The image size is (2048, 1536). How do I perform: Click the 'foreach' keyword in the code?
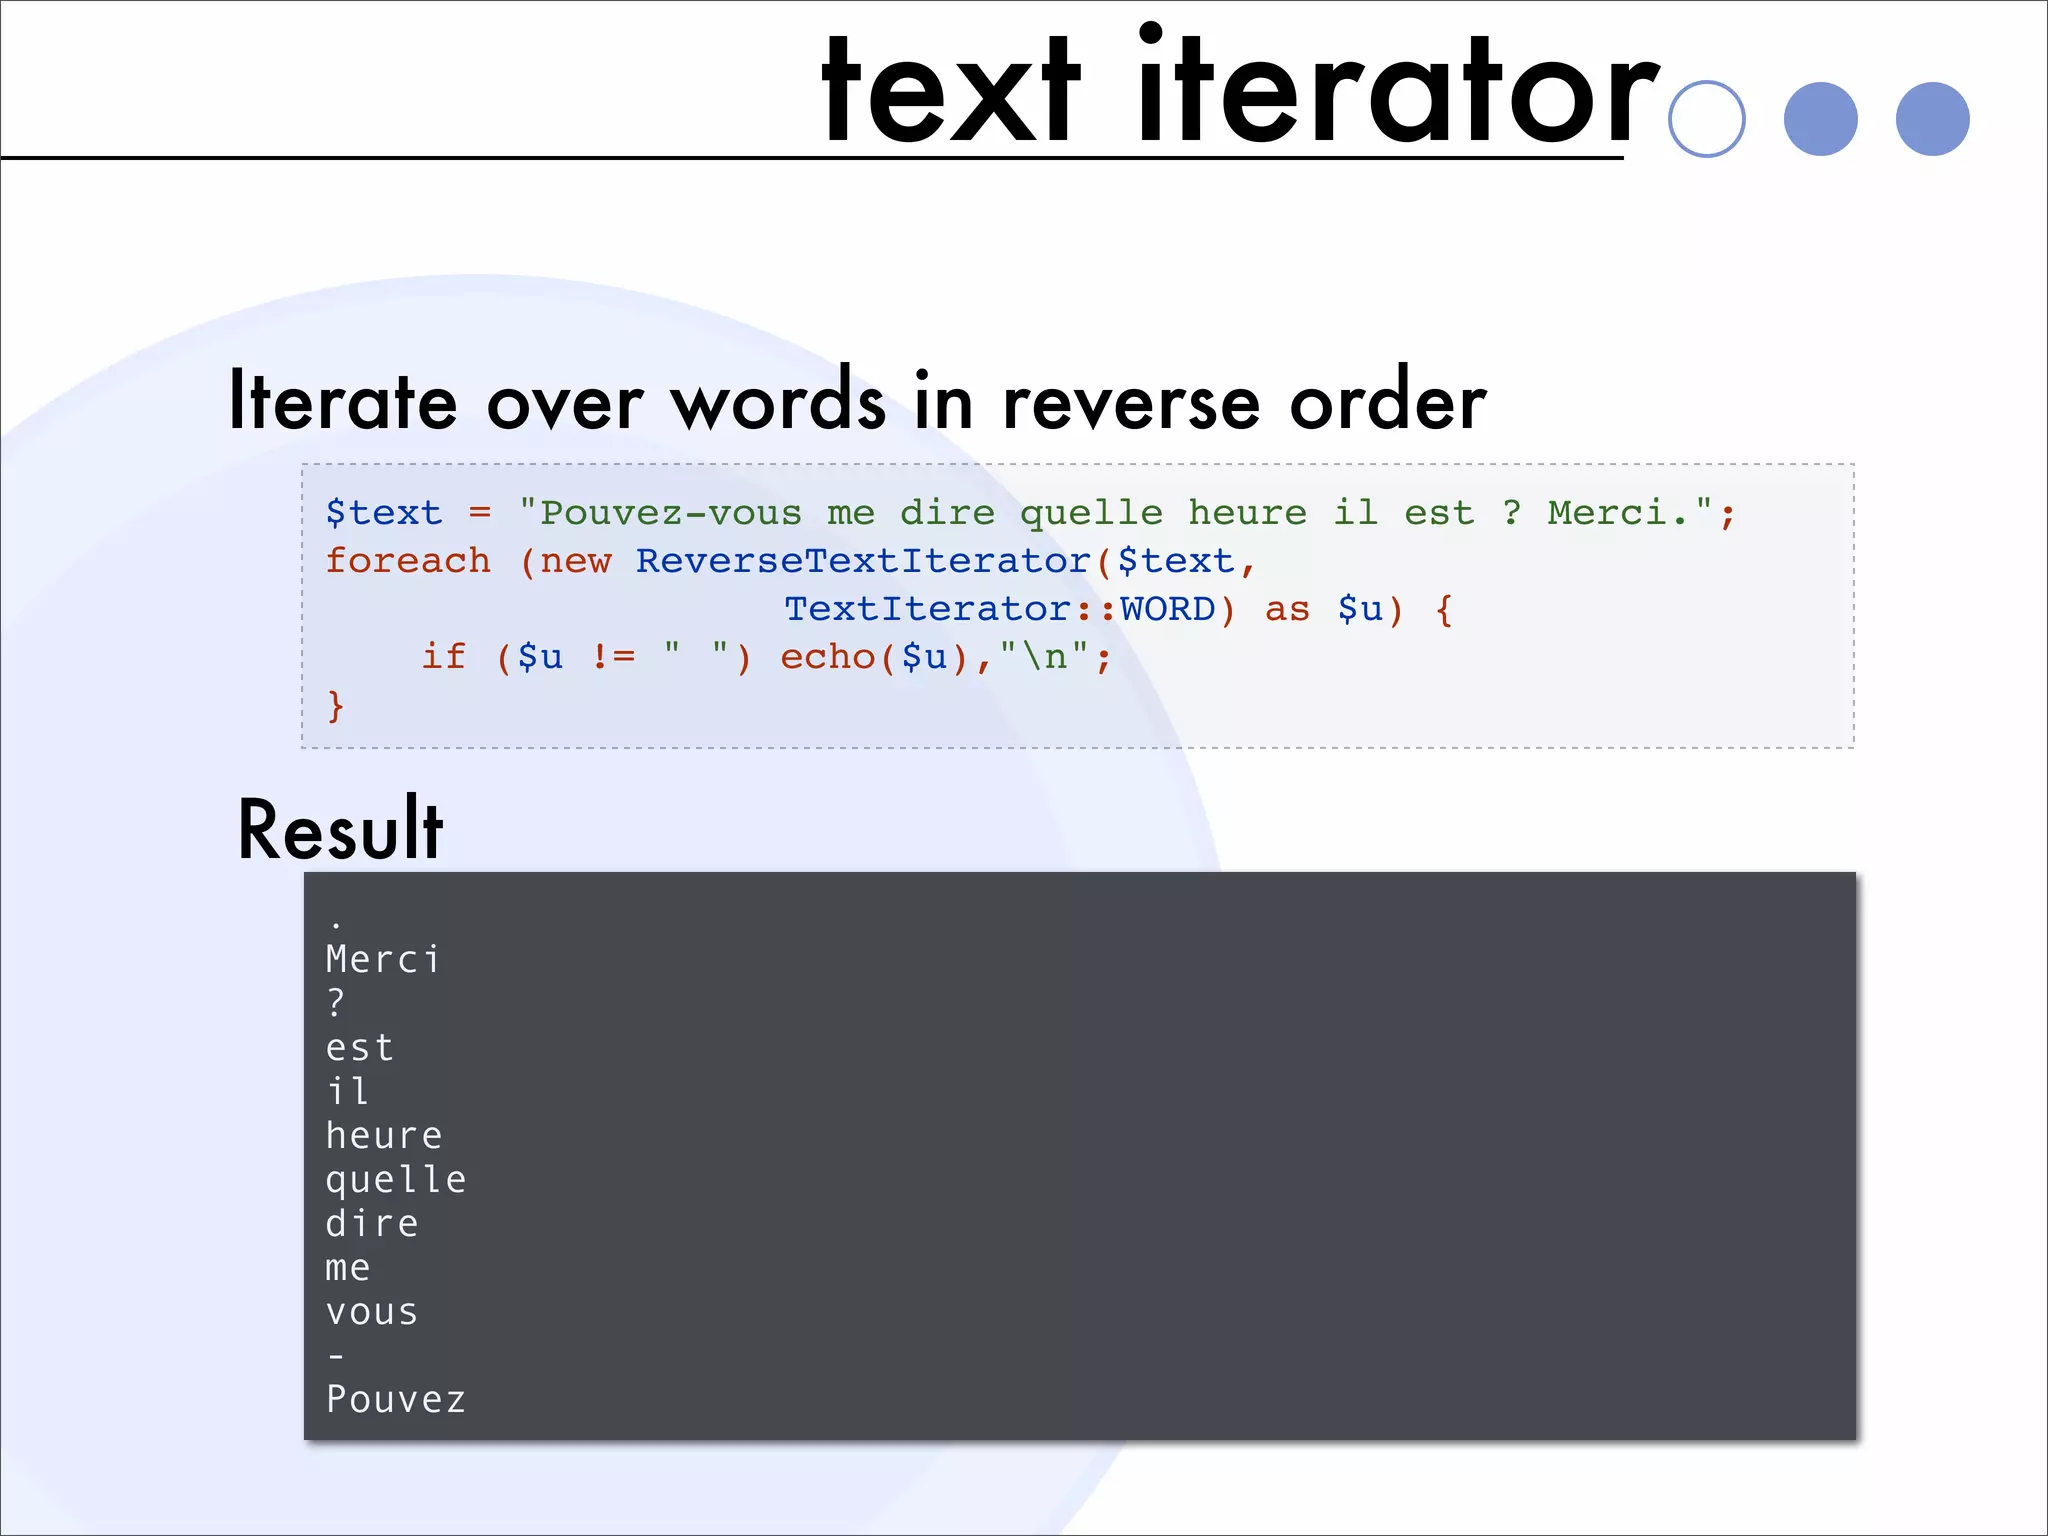click(408, 561)
